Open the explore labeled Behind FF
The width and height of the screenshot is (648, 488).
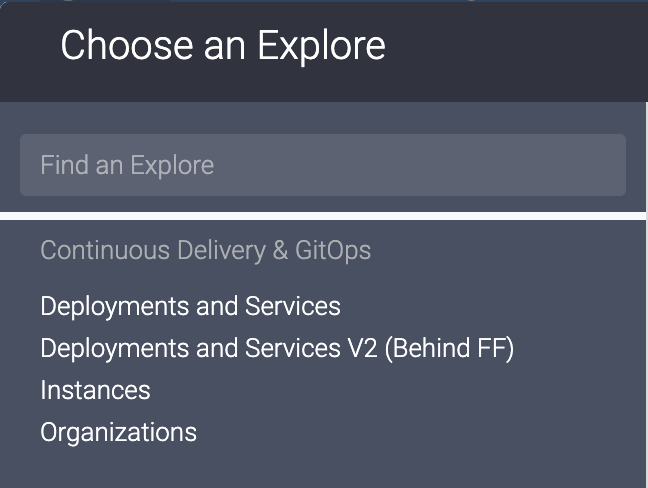click(276, 348)
